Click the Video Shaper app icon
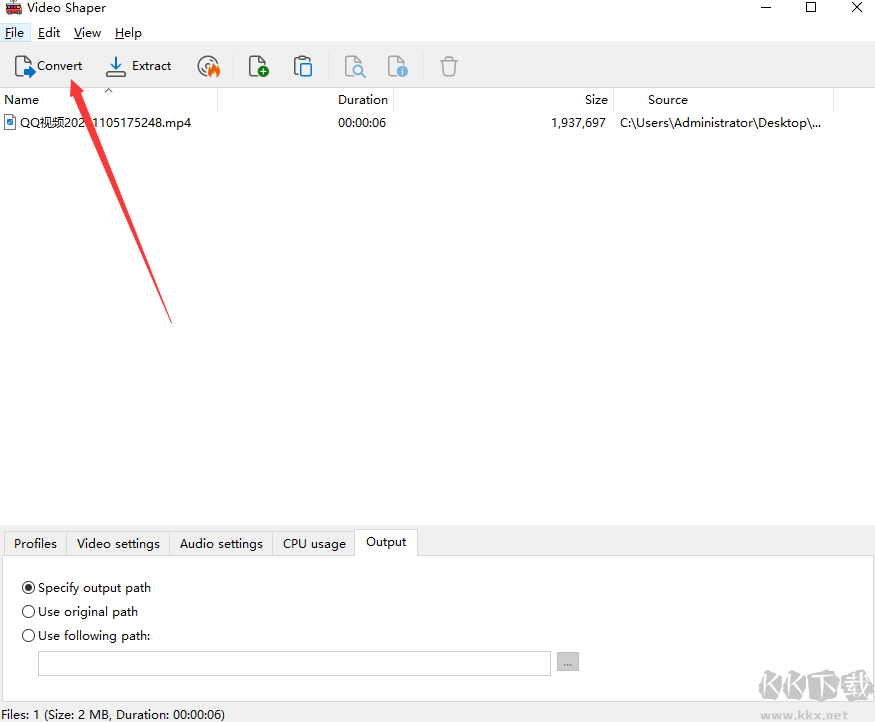875x722 pixels. tap(13, 7)
